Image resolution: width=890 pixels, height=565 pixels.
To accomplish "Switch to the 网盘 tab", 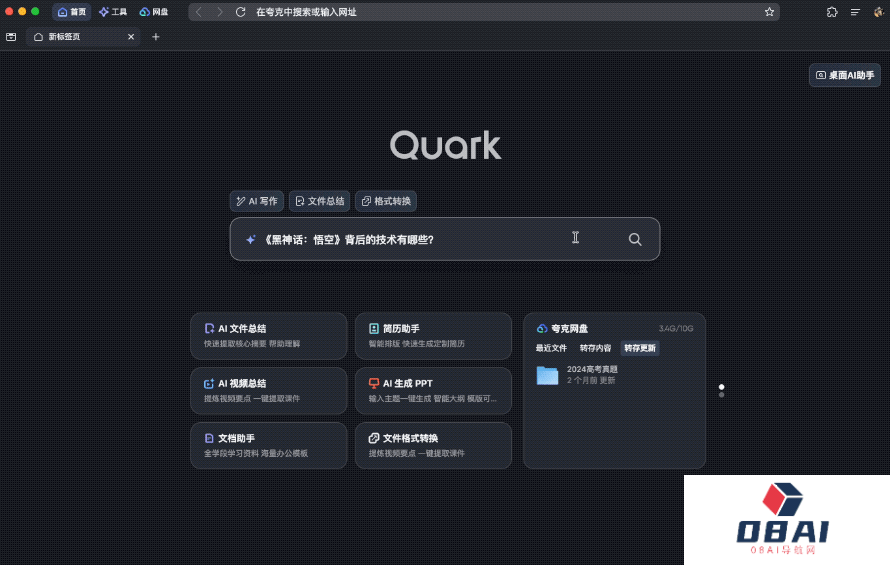I will click(154, 12).
